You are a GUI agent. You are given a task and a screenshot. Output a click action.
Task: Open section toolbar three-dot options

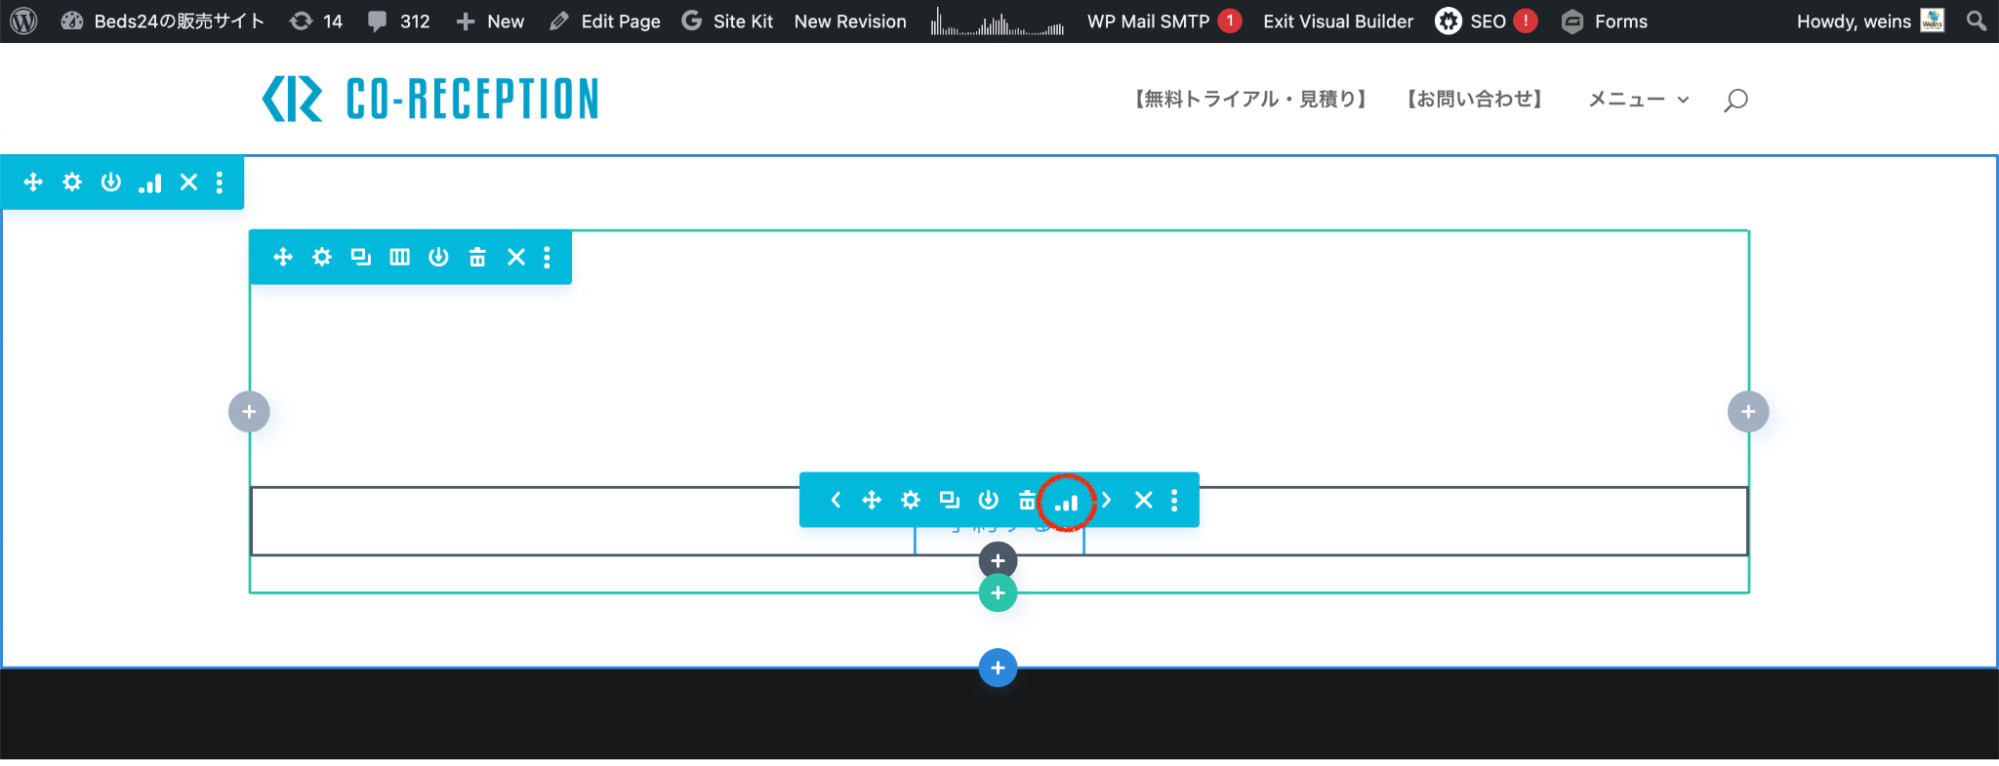click(219, 182)
